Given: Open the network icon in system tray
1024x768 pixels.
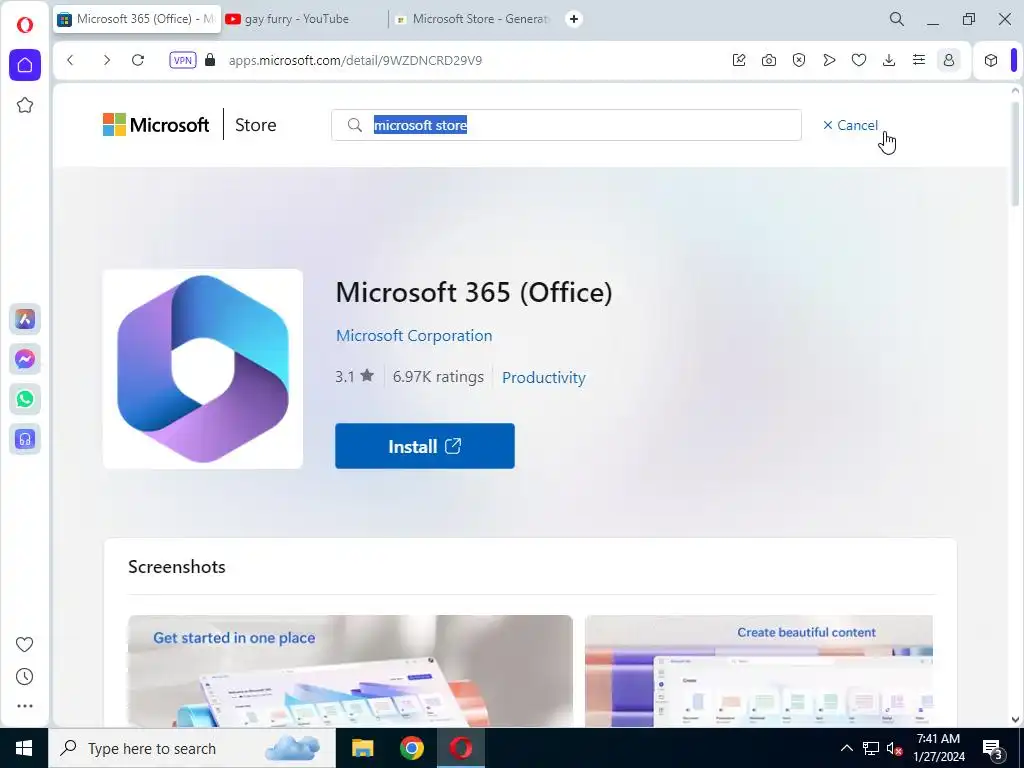Looking at the screenshot, I should pyautogui.click(x=871, y=748).
